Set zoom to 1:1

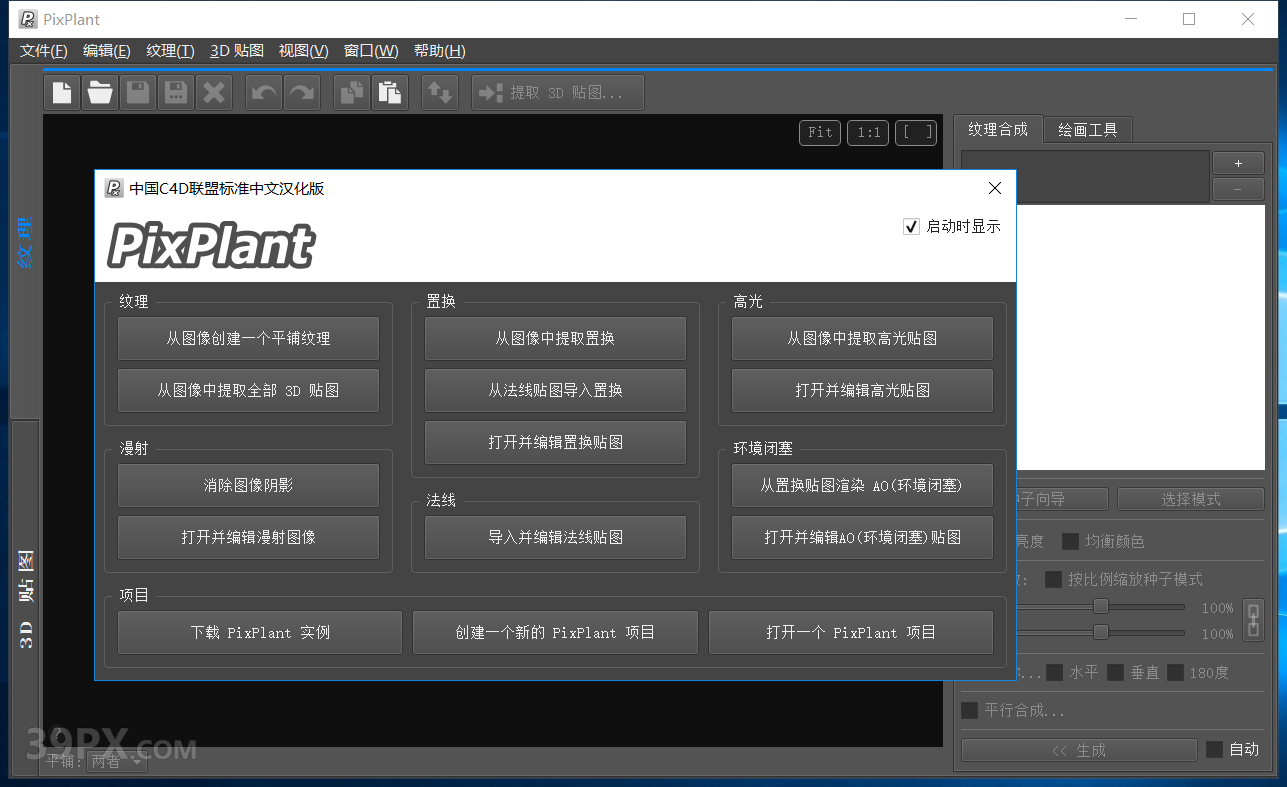click(868, 132)
